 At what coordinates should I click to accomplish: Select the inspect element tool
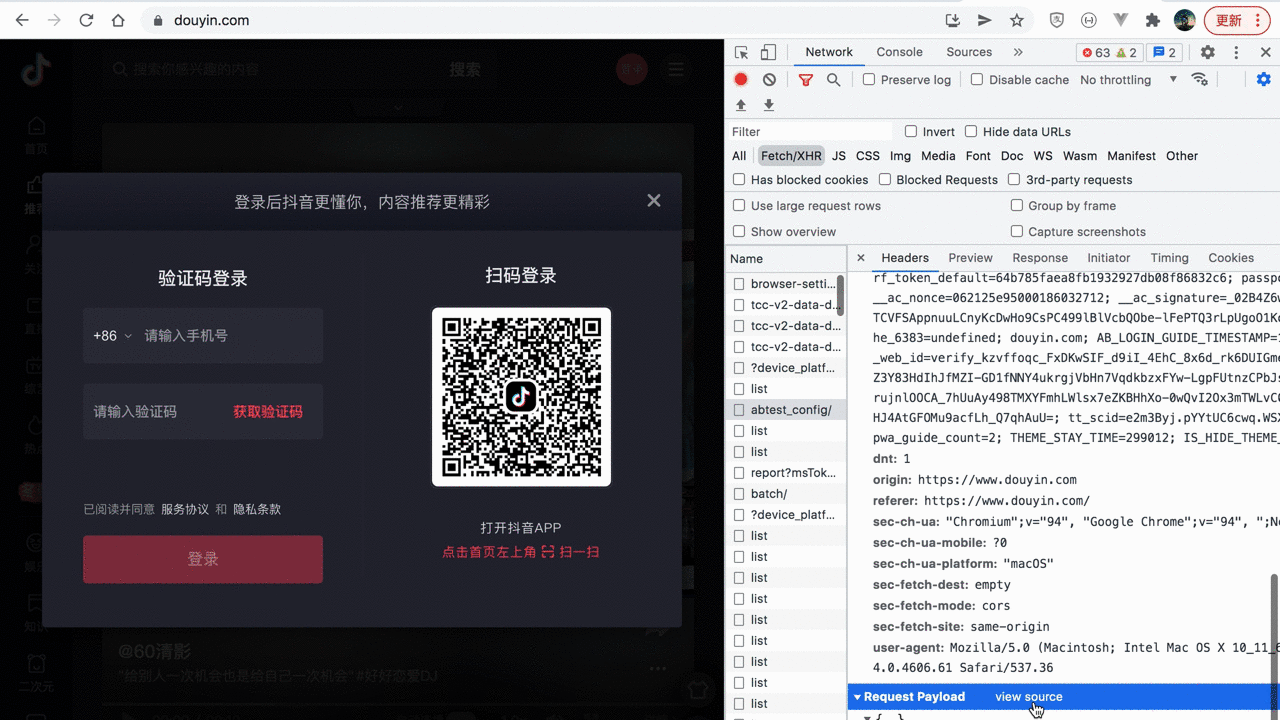[740, 51]
